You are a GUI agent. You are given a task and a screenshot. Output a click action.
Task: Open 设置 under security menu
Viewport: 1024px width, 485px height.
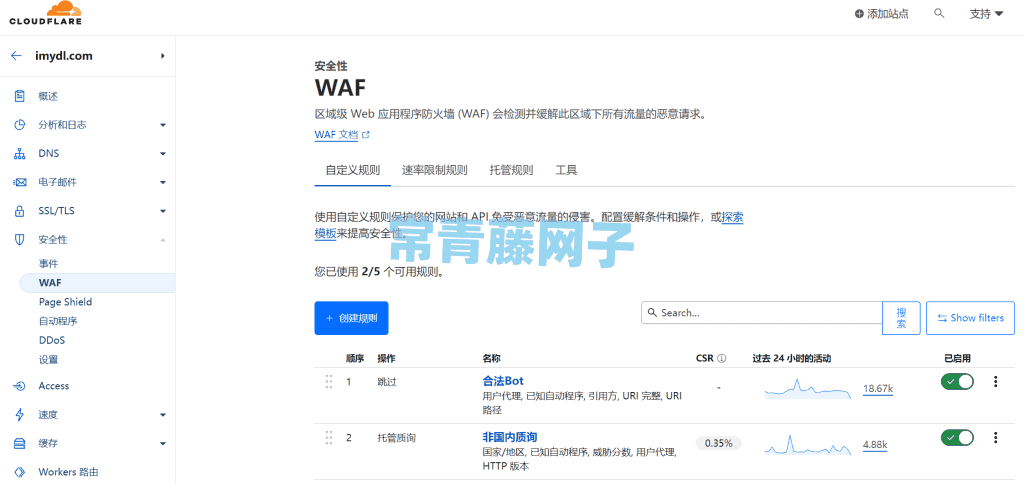(x=48, y=359)
